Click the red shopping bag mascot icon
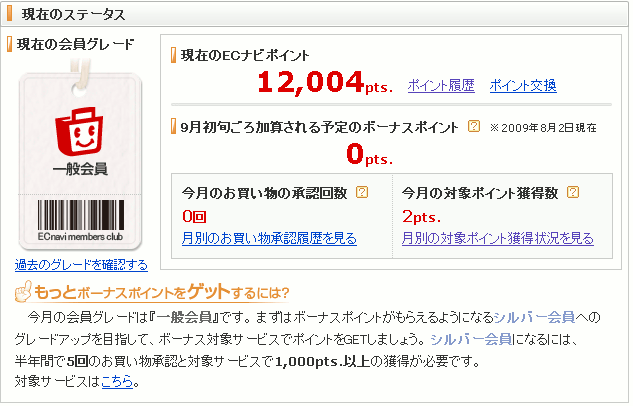The image size is (633, 406). tap(79, 131)
